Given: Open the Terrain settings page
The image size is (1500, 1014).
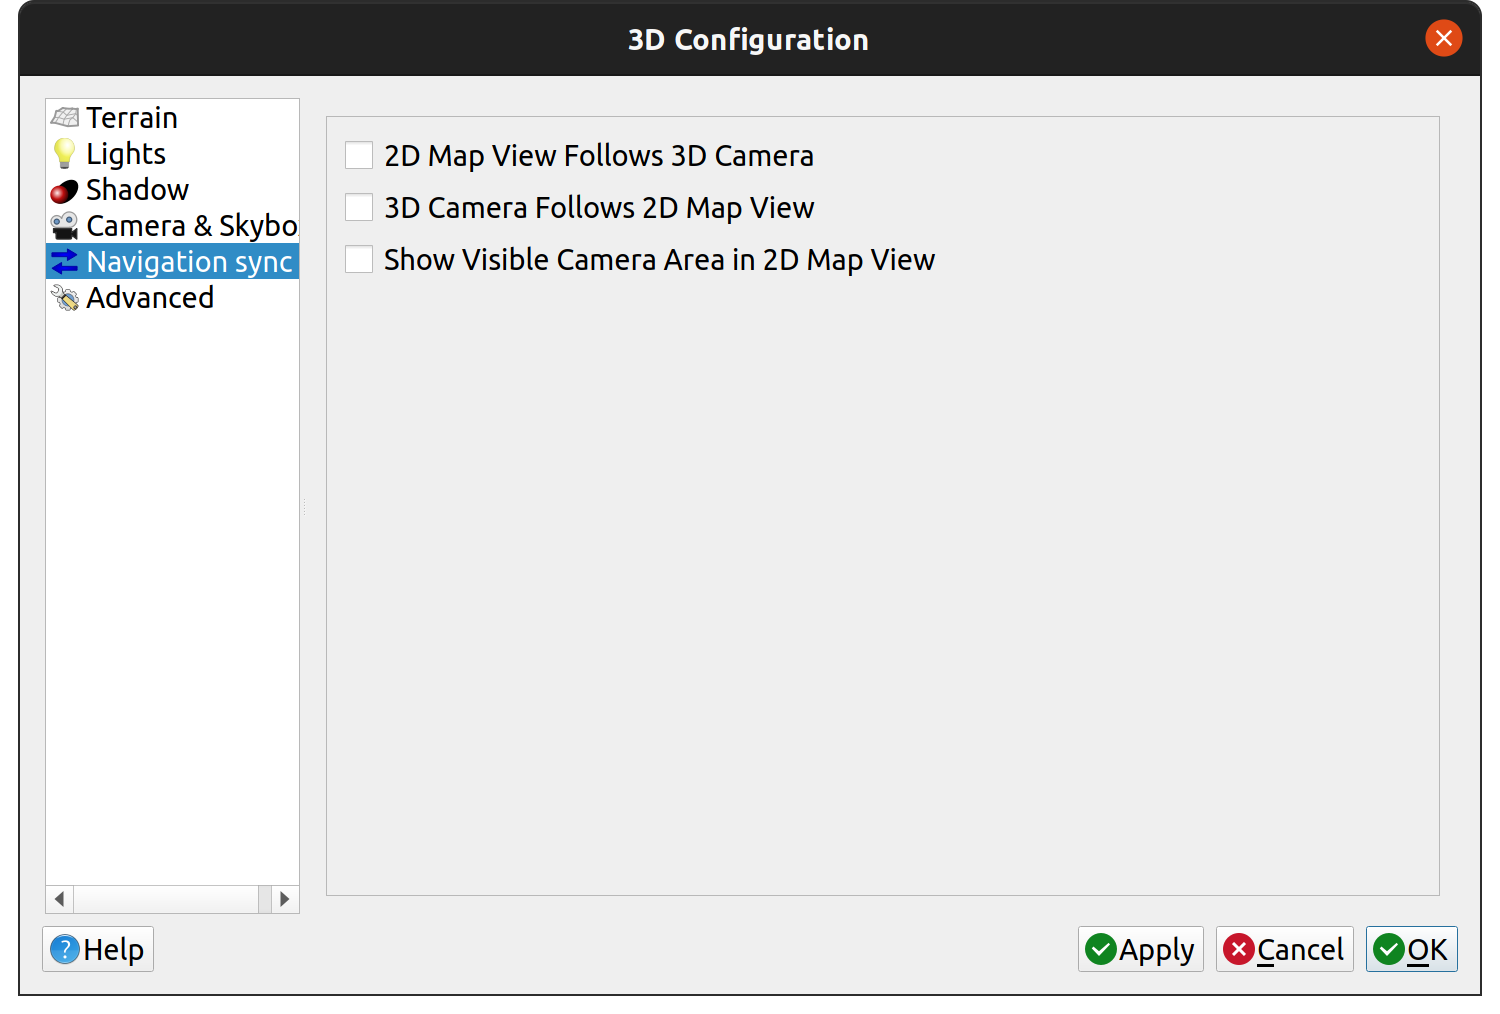Looking at the screenshot, I should pyautogui.click(x=132, y=118).
